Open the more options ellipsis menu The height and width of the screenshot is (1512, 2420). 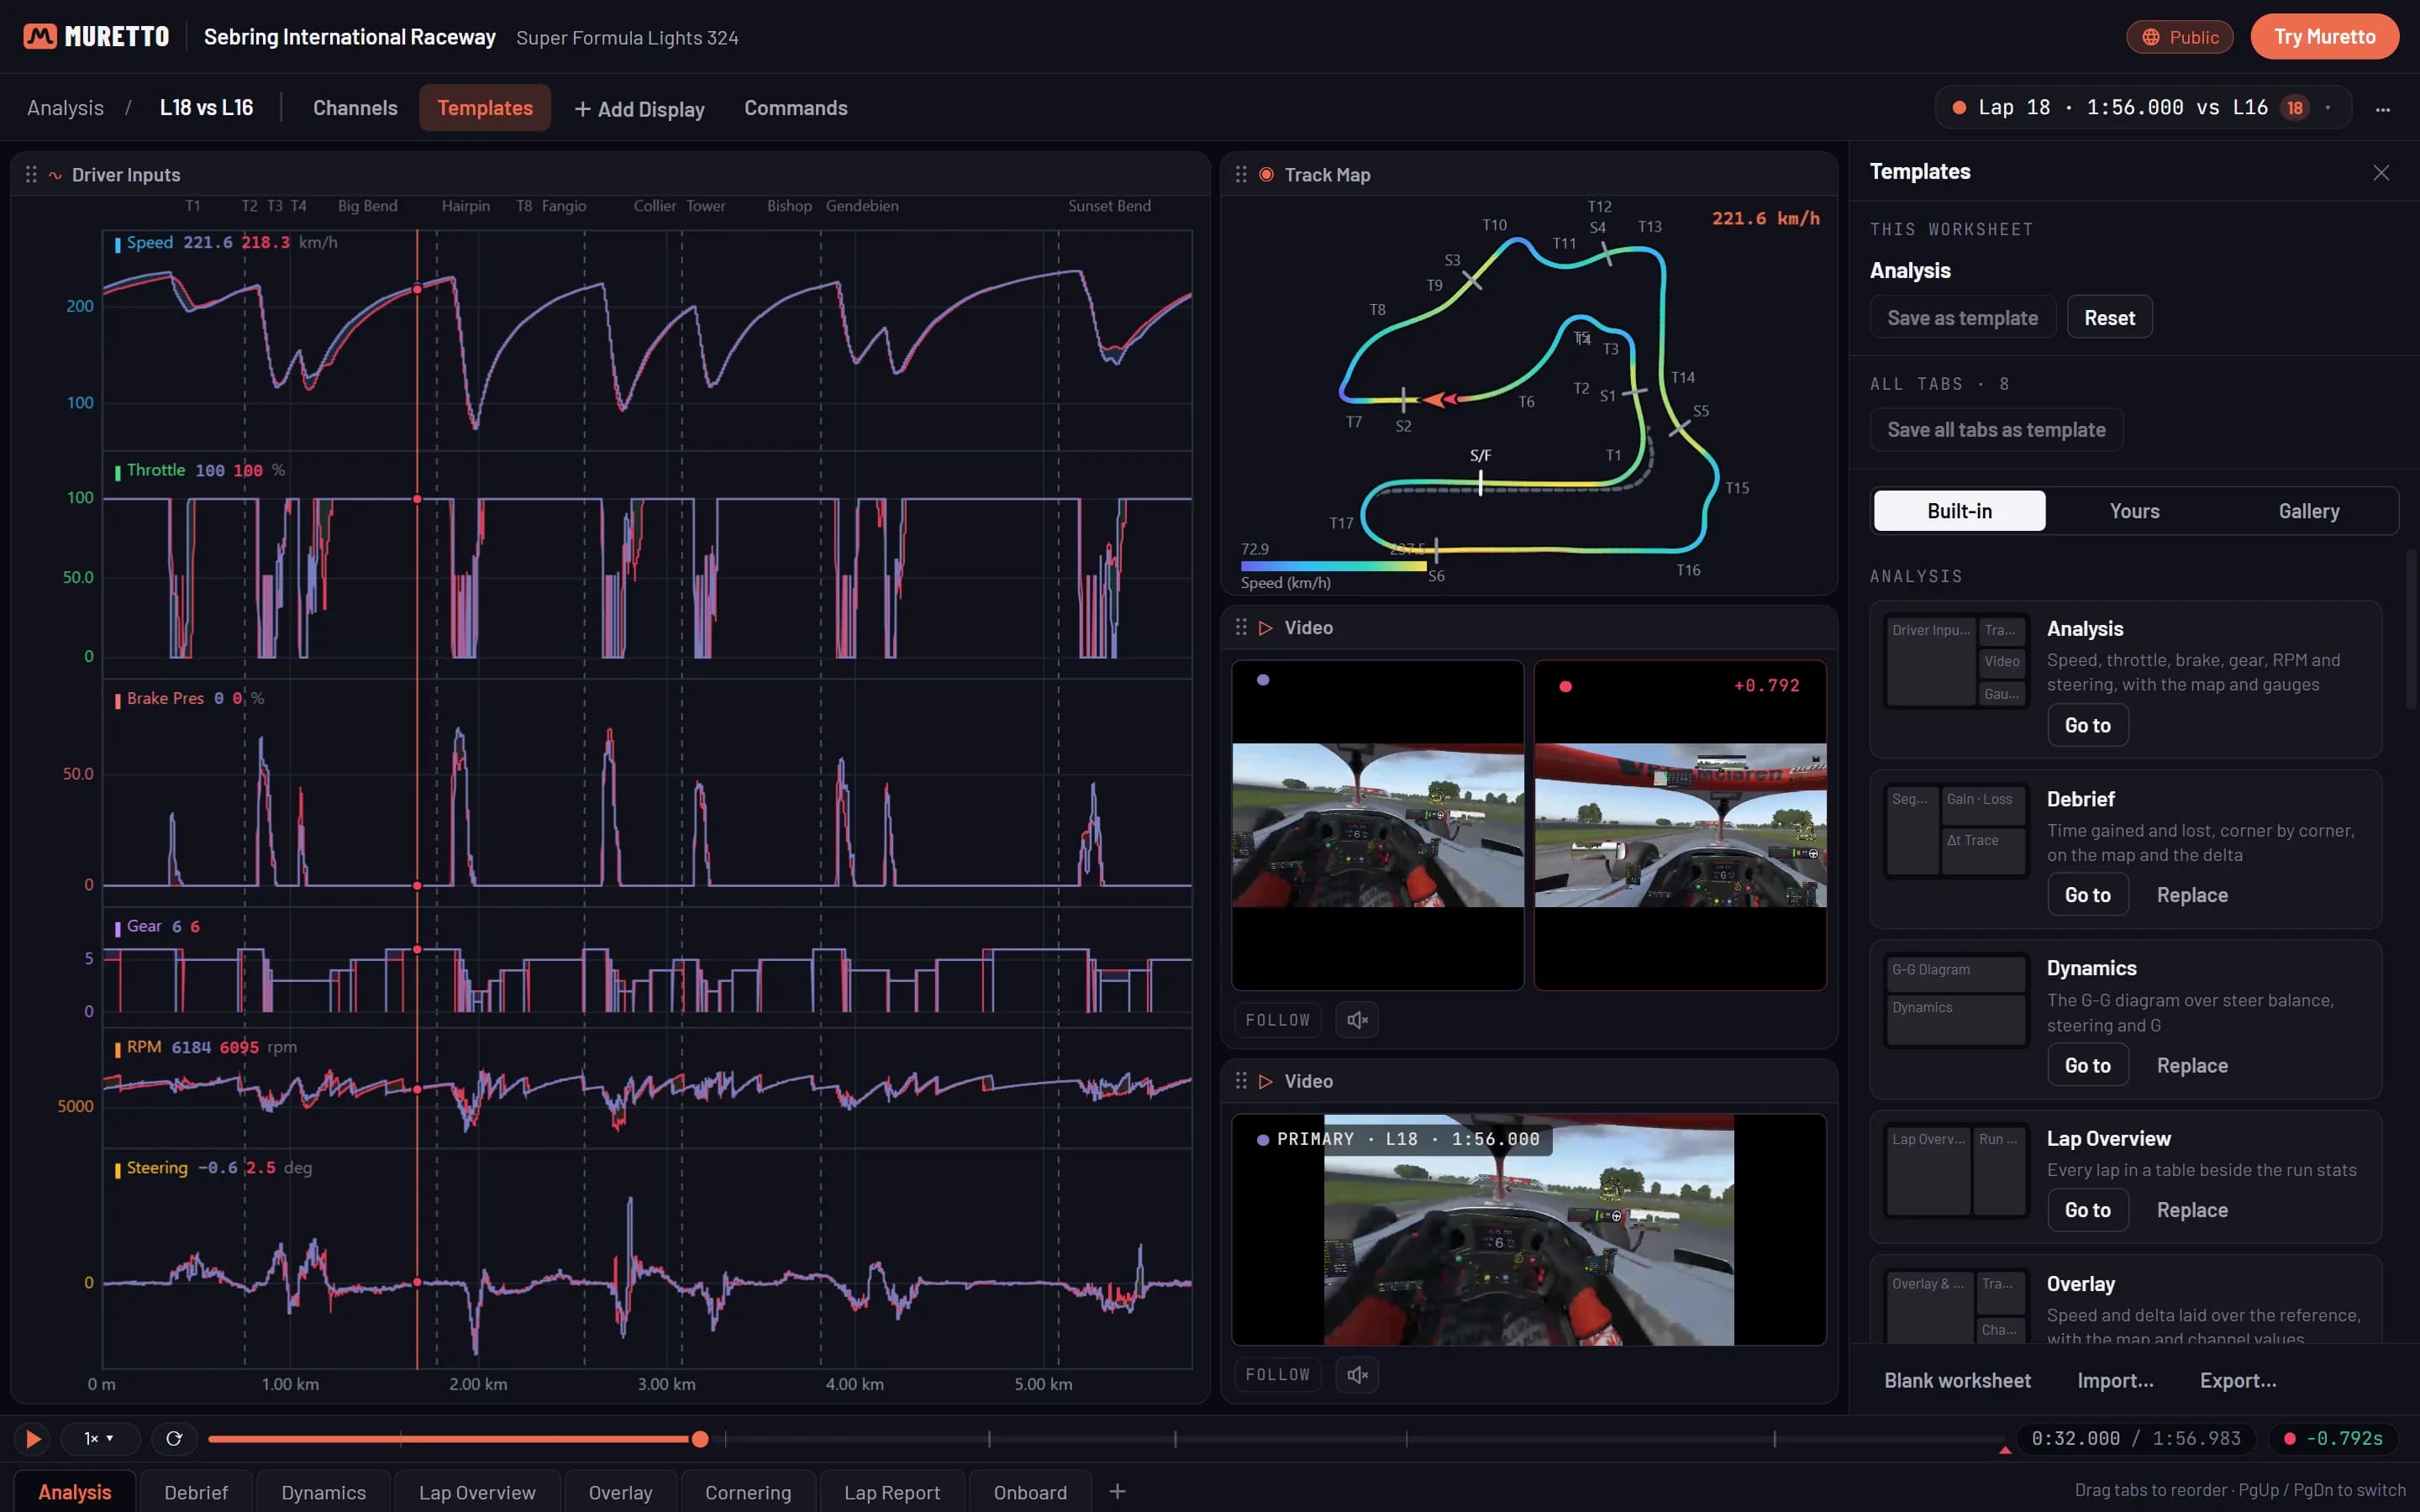pyautogui.click(x=2383, y=109)
